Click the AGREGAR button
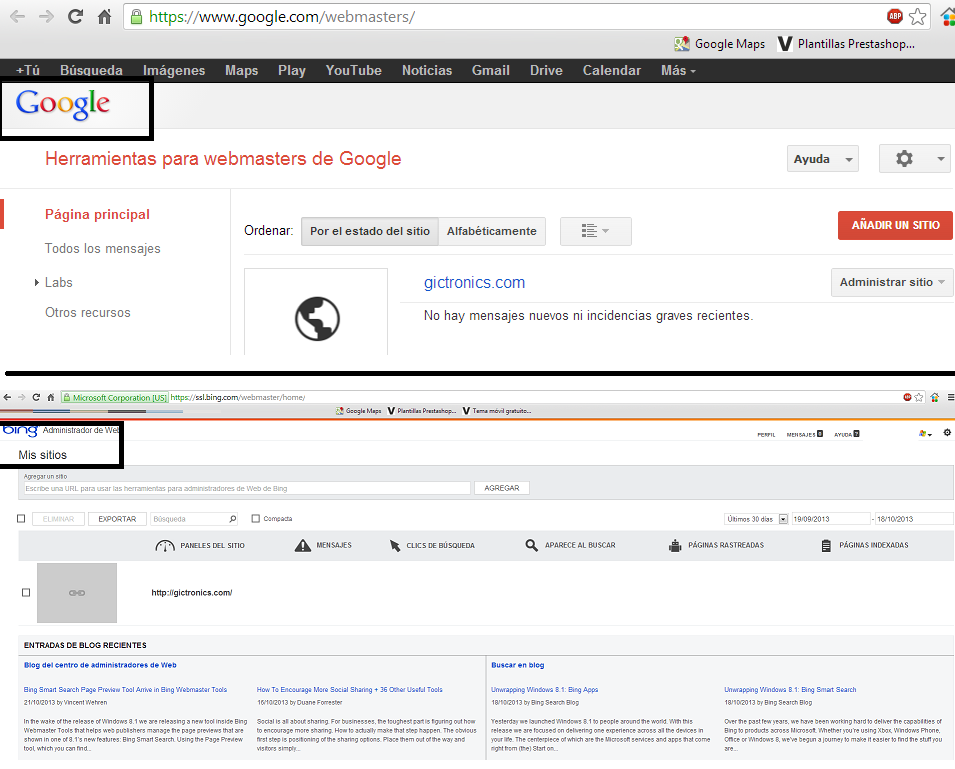955x769 pixels. pyautogui.click(x=502, y=488)
